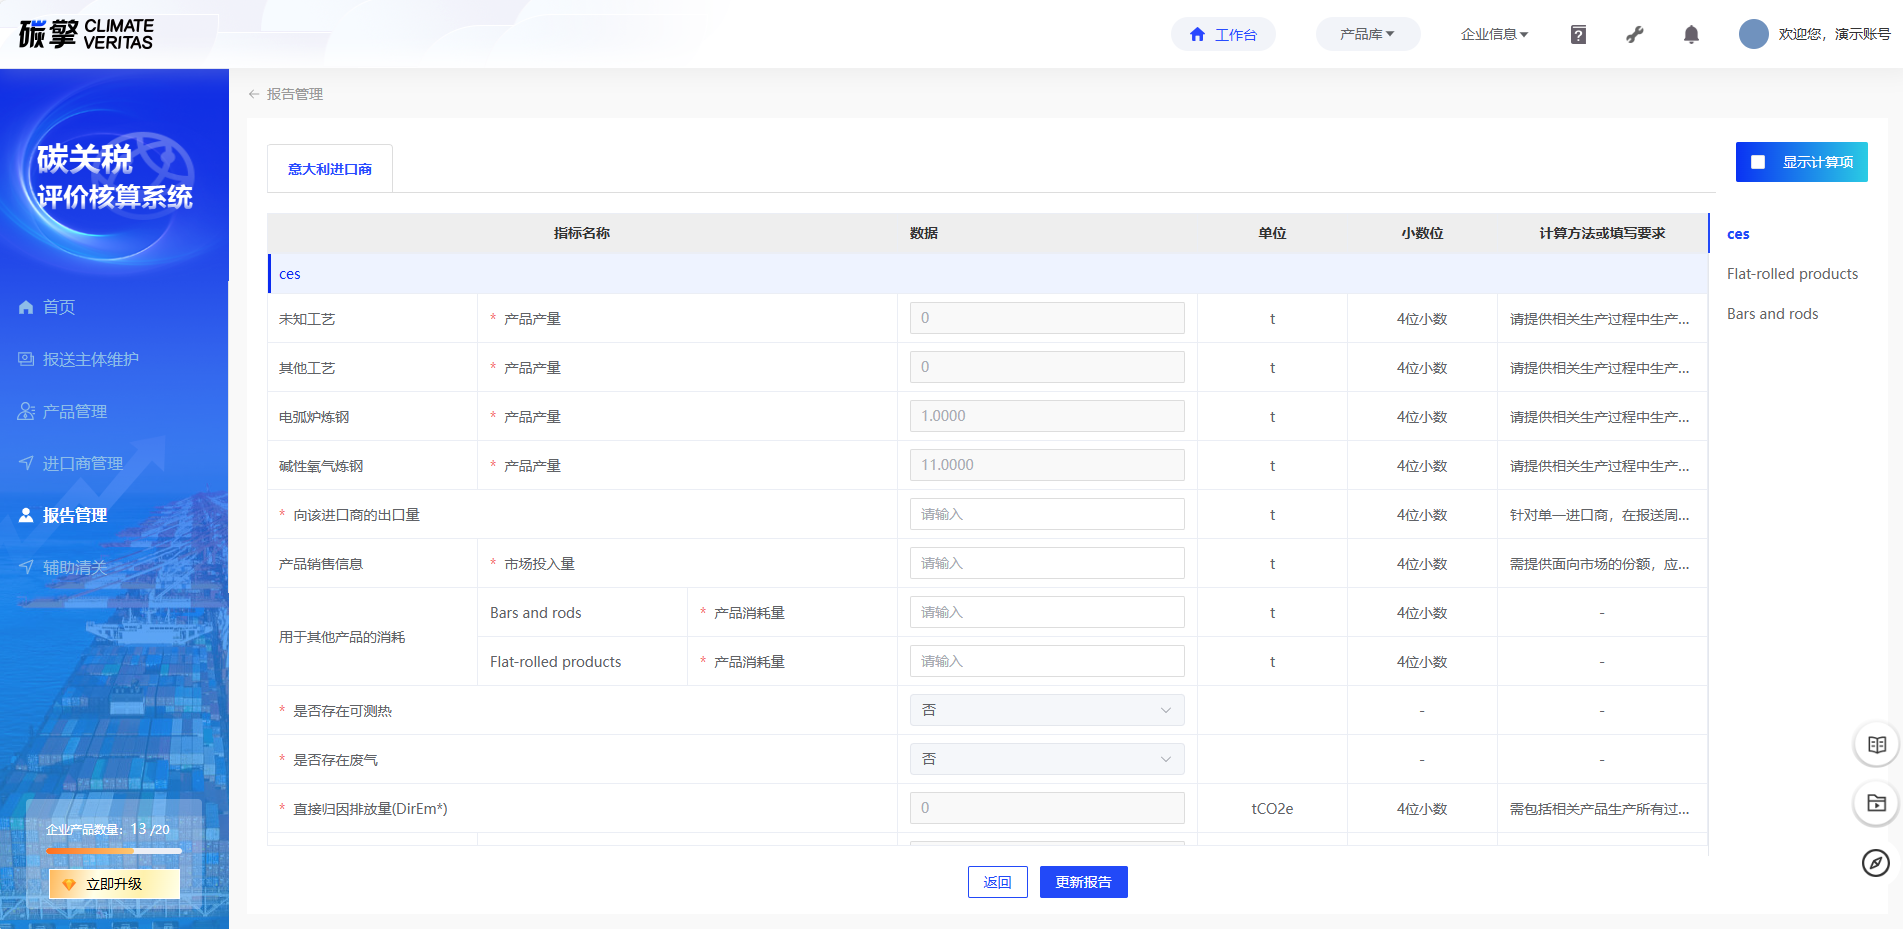Viewport: 1903px width, 929px height.
Task: Open the notification bell
Action: click(x=1691, y=35)
